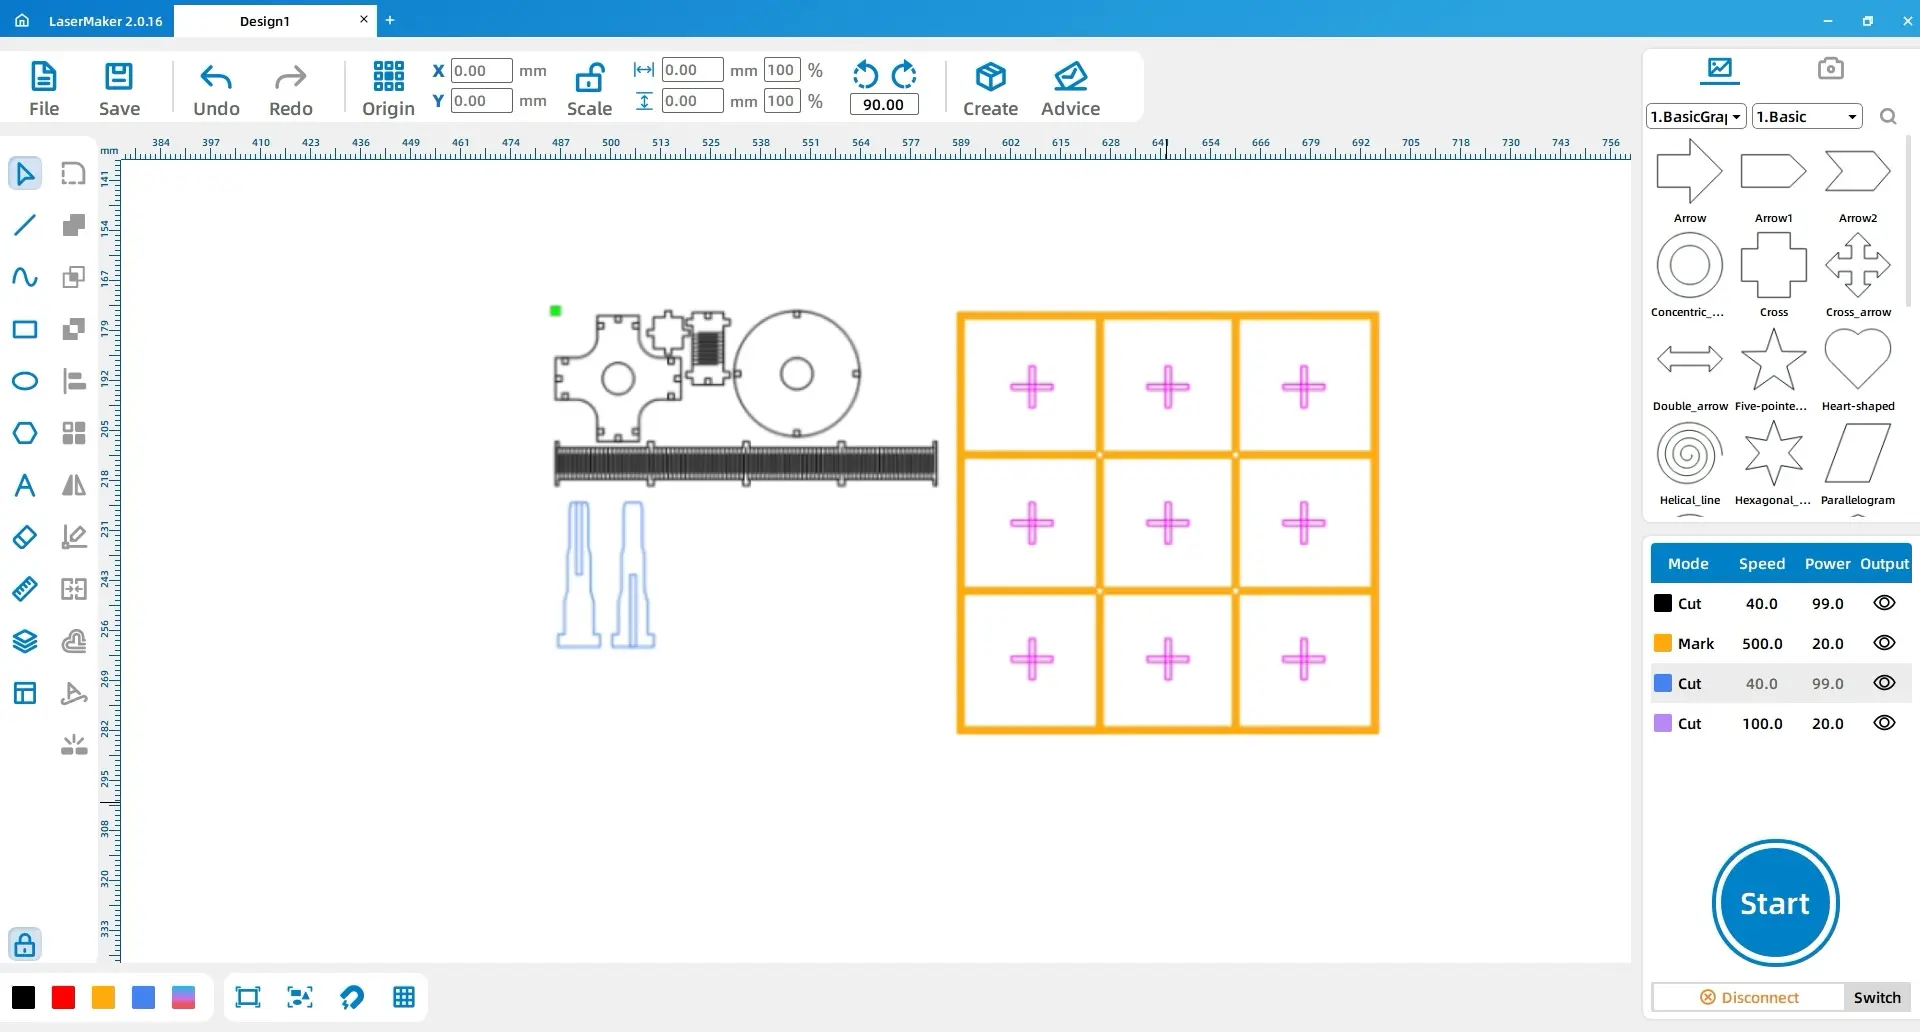This screenshot has width=1920, height=1032.
Task: Click the align objects tool
Action: click(x=73, y=381)
